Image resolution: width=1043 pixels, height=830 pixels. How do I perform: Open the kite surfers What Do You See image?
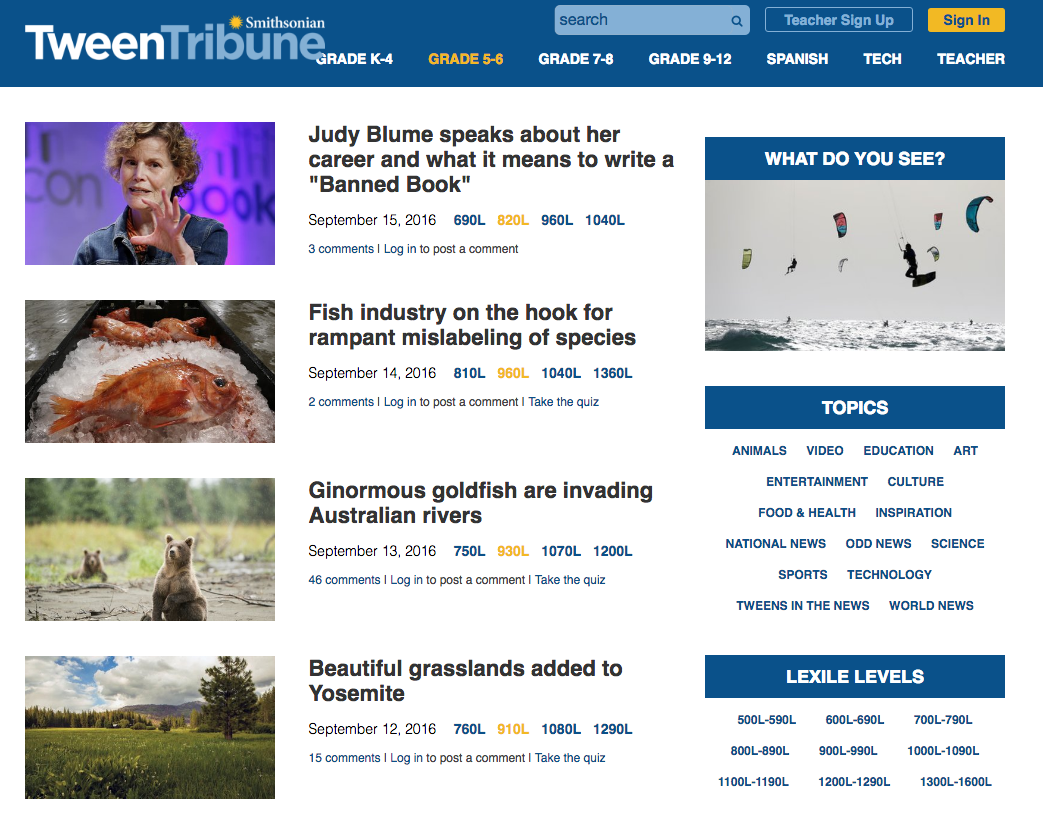[855, 265]
